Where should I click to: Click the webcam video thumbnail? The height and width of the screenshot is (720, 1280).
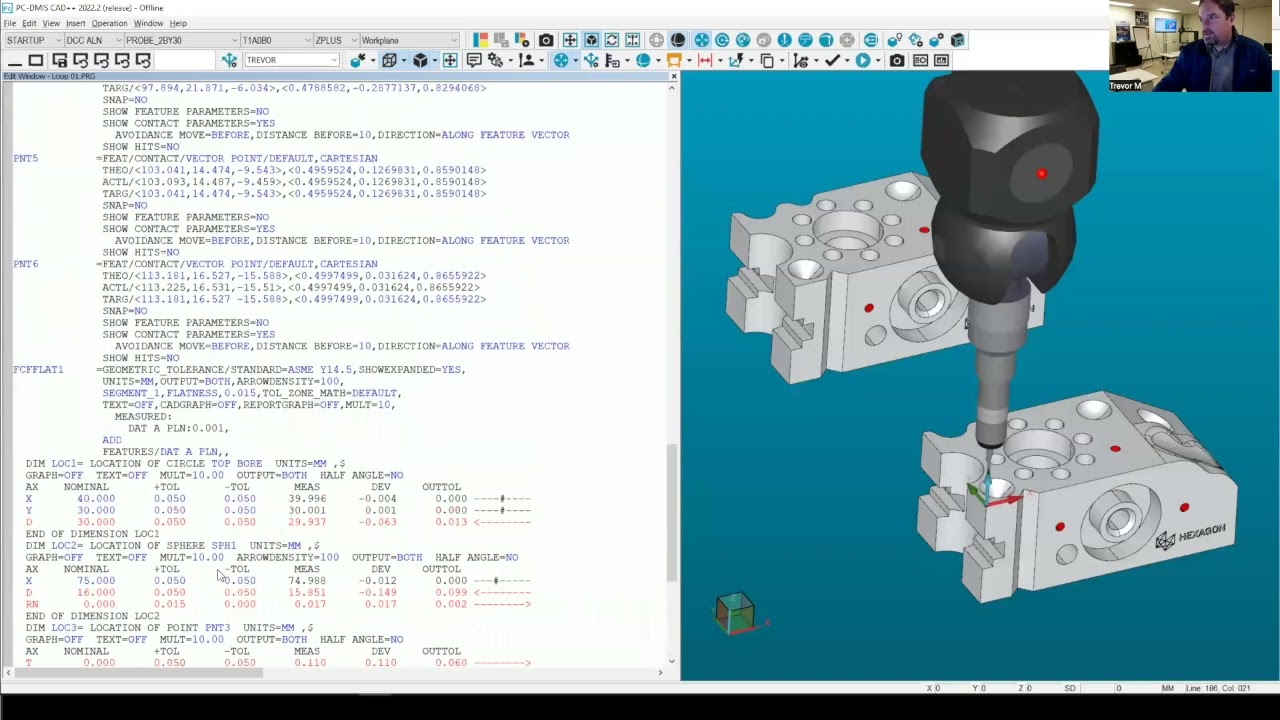pyautogui.click(x=1190, y=46)
